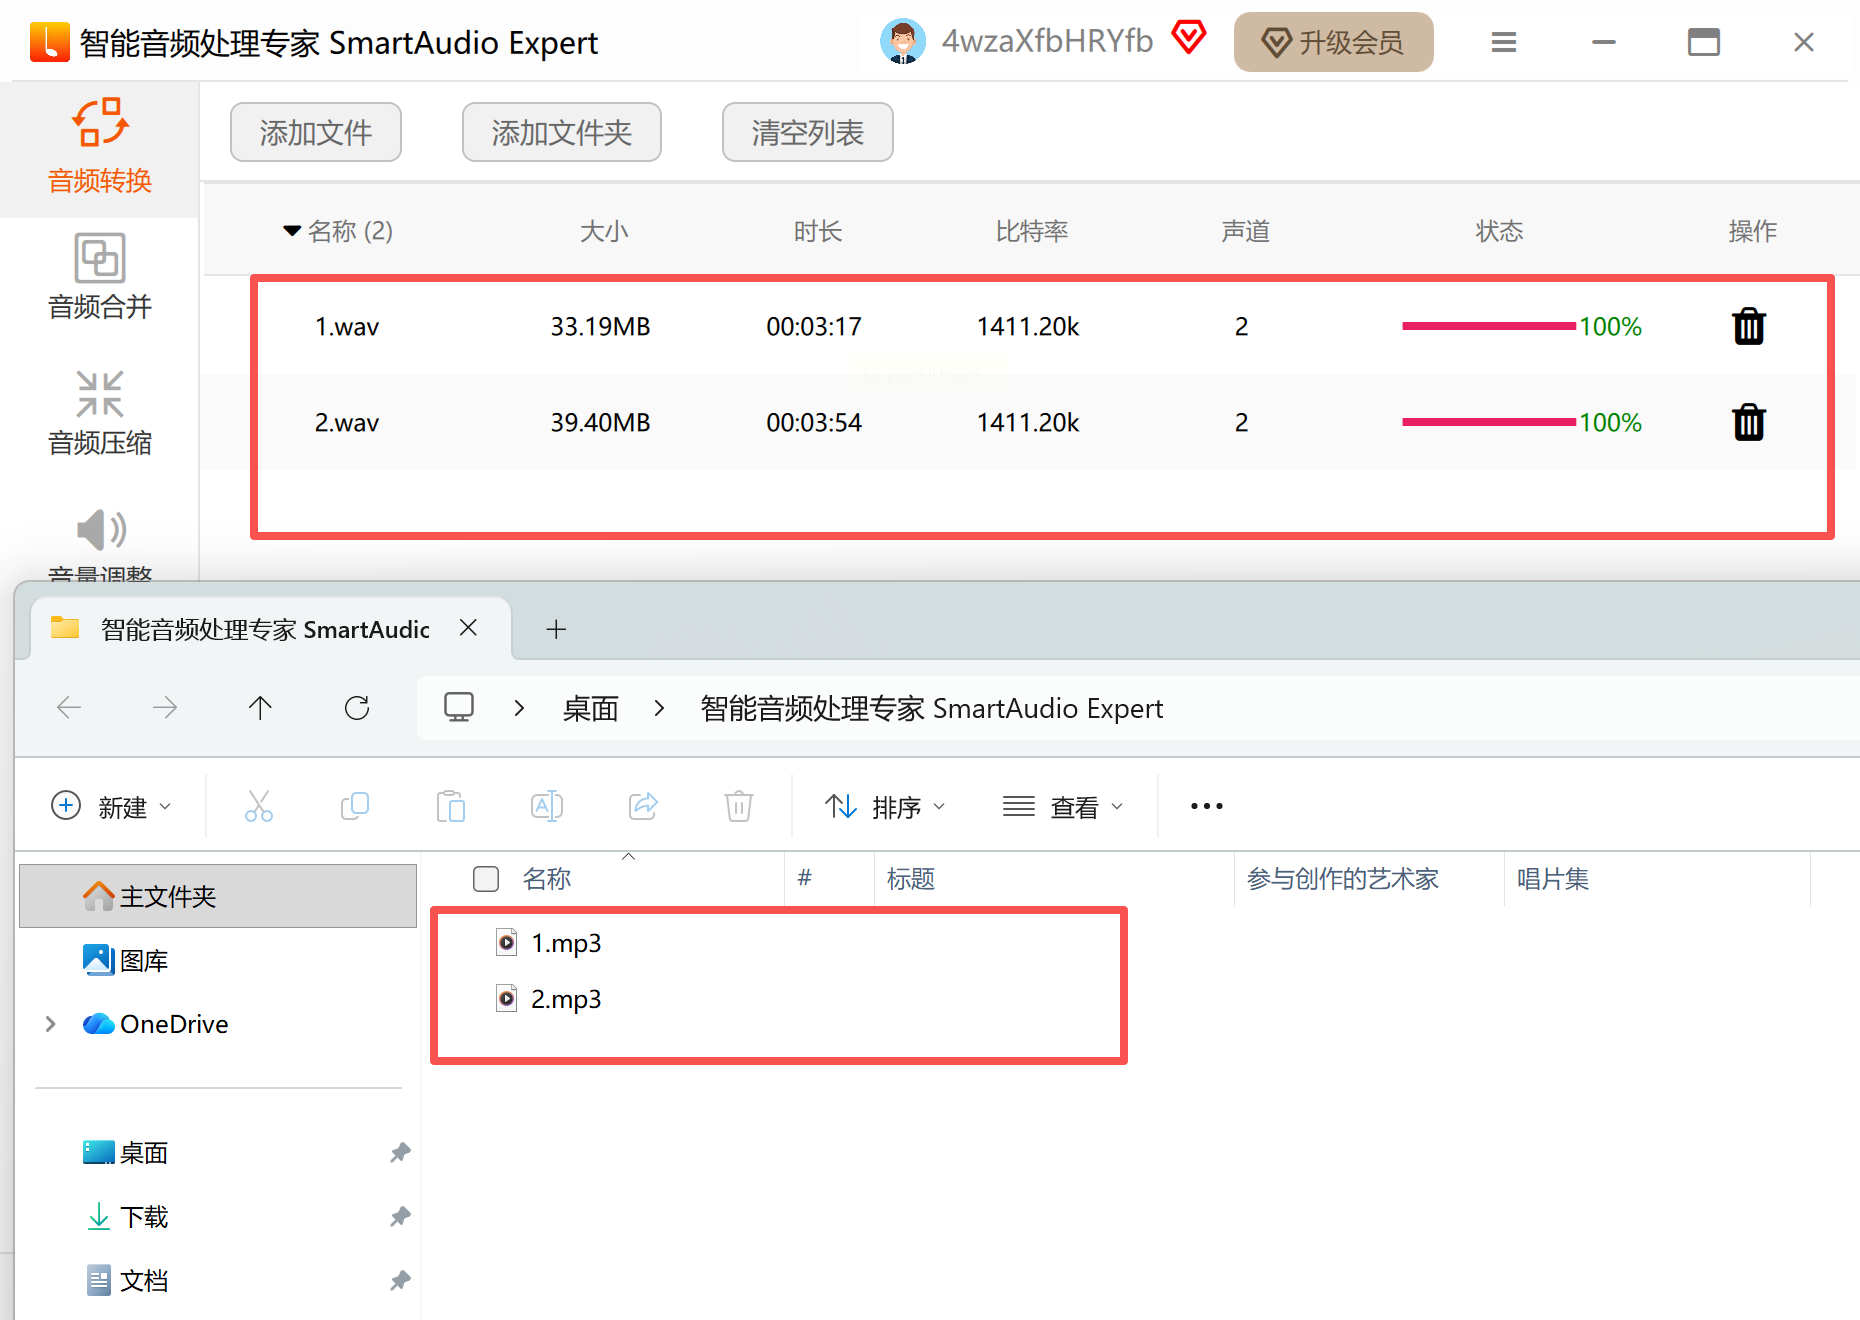Open the hamburger menu in SmartAudio title bar

coord(1504,42)
